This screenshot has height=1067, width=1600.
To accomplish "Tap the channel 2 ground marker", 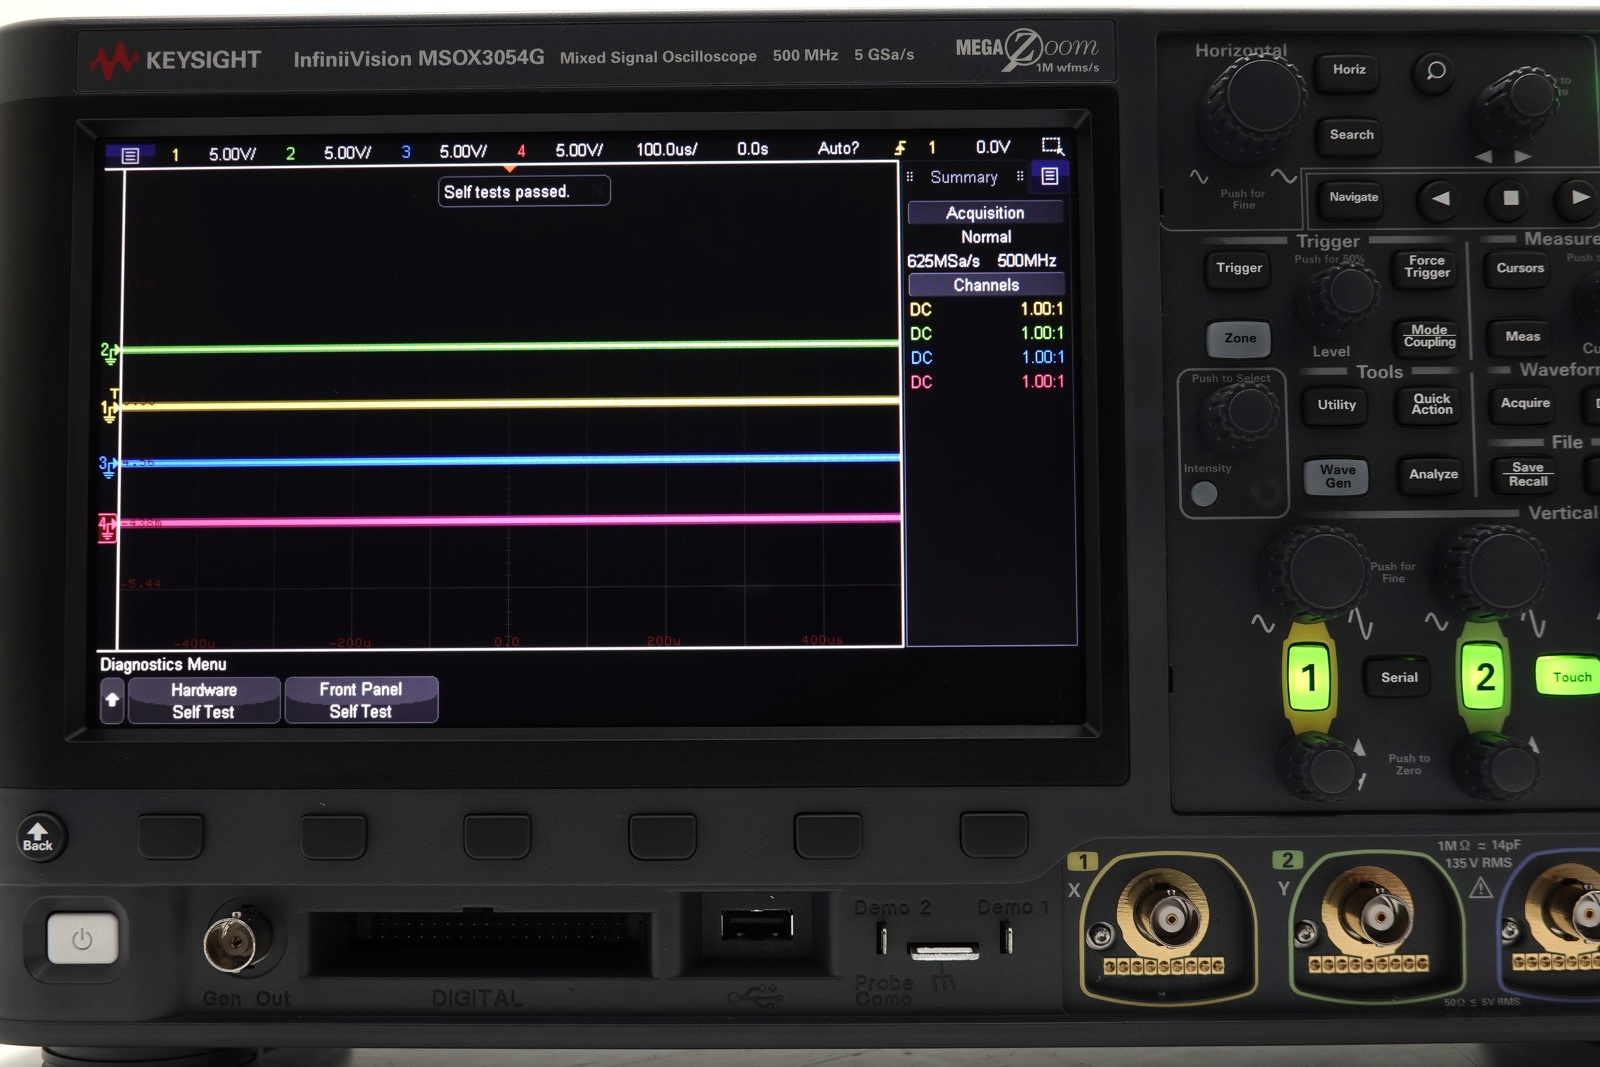I will pos(108,351).
